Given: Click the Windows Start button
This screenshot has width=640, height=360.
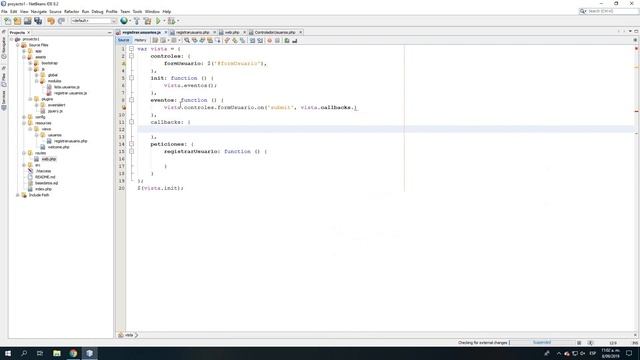Looking at the screenshot, I should (8, 353).
